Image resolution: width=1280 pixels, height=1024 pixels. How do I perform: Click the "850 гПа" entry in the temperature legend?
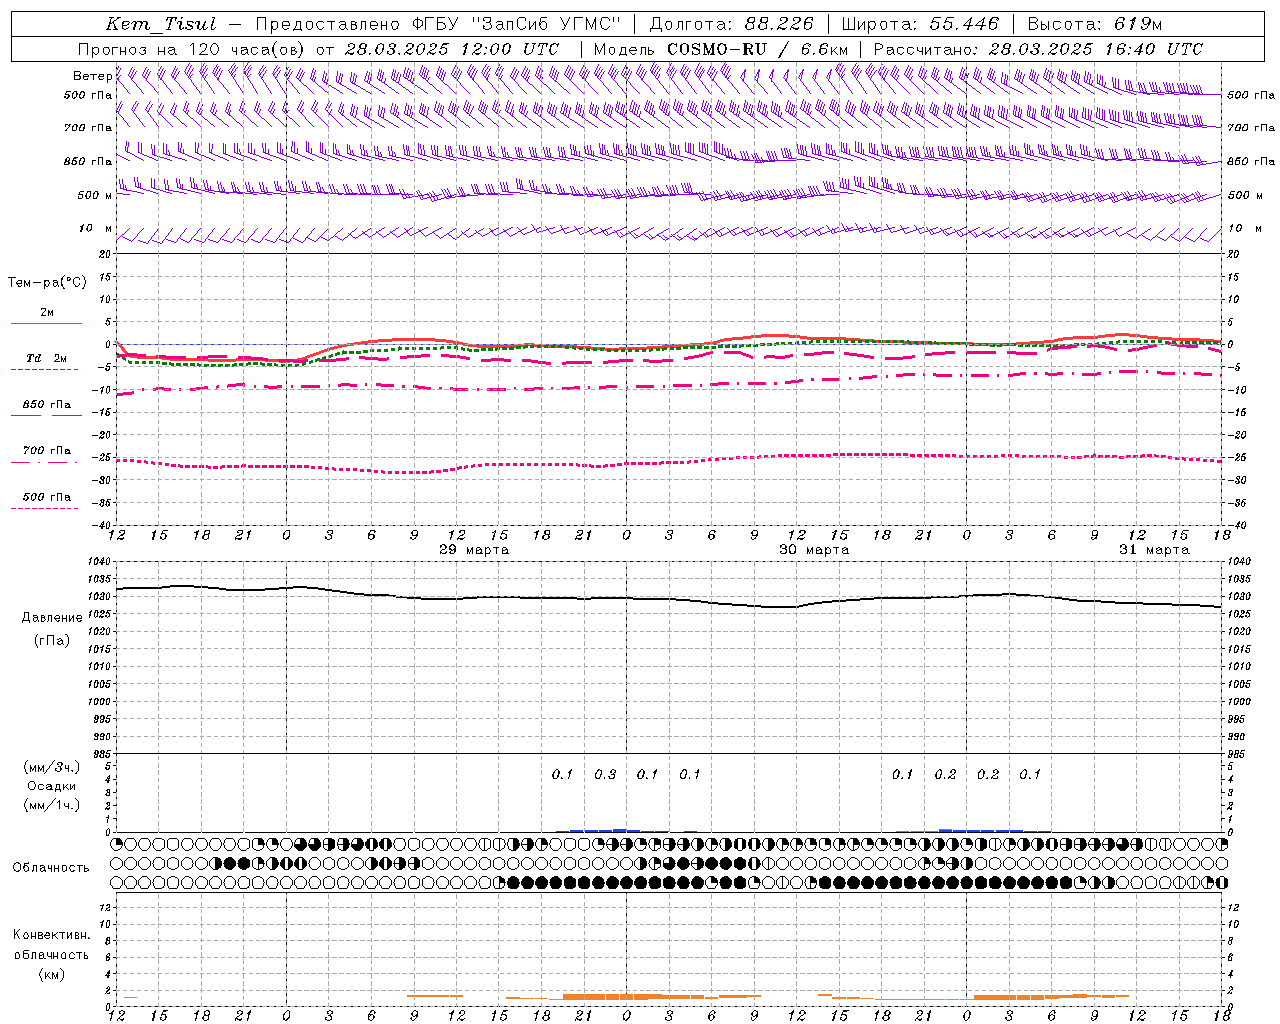click(x=46, y=405)
